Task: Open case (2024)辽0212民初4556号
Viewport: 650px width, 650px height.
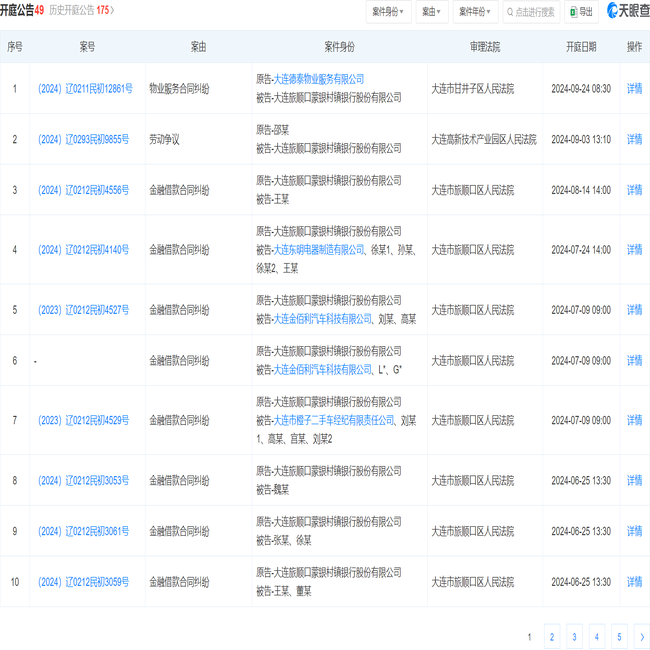Action: click(83, 190)
